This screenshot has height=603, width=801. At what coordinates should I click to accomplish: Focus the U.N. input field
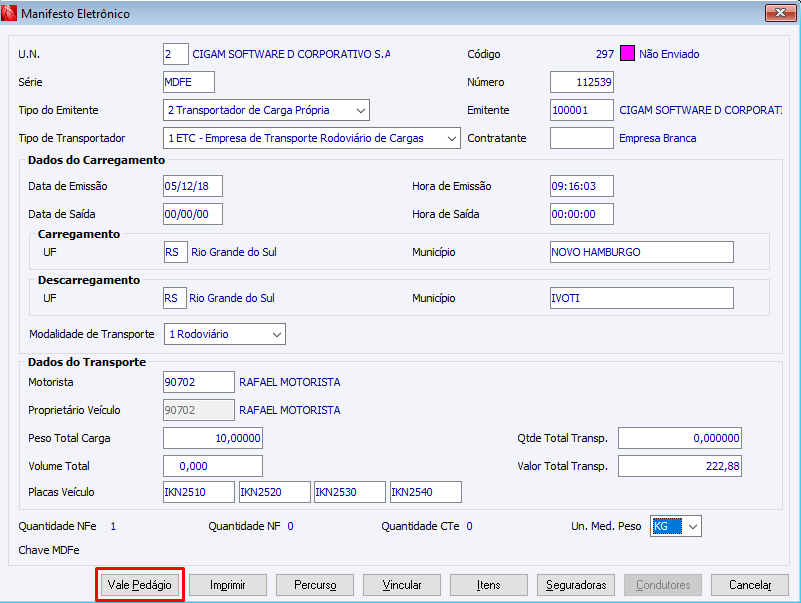176,54
